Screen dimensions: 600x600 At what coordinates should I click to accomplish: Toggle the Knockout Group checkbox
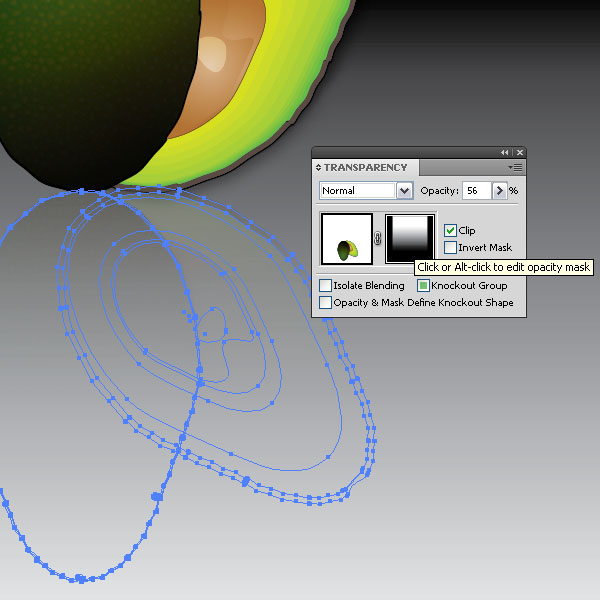tap(423, 285)
